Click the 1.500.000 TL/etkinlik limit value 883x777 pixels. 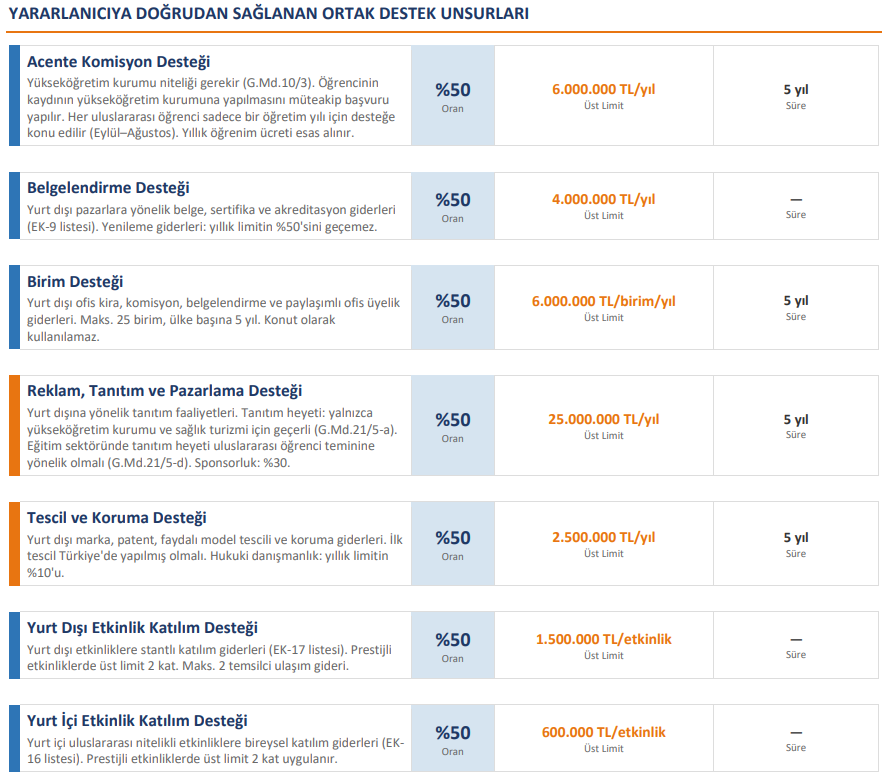tap(603, 639)
